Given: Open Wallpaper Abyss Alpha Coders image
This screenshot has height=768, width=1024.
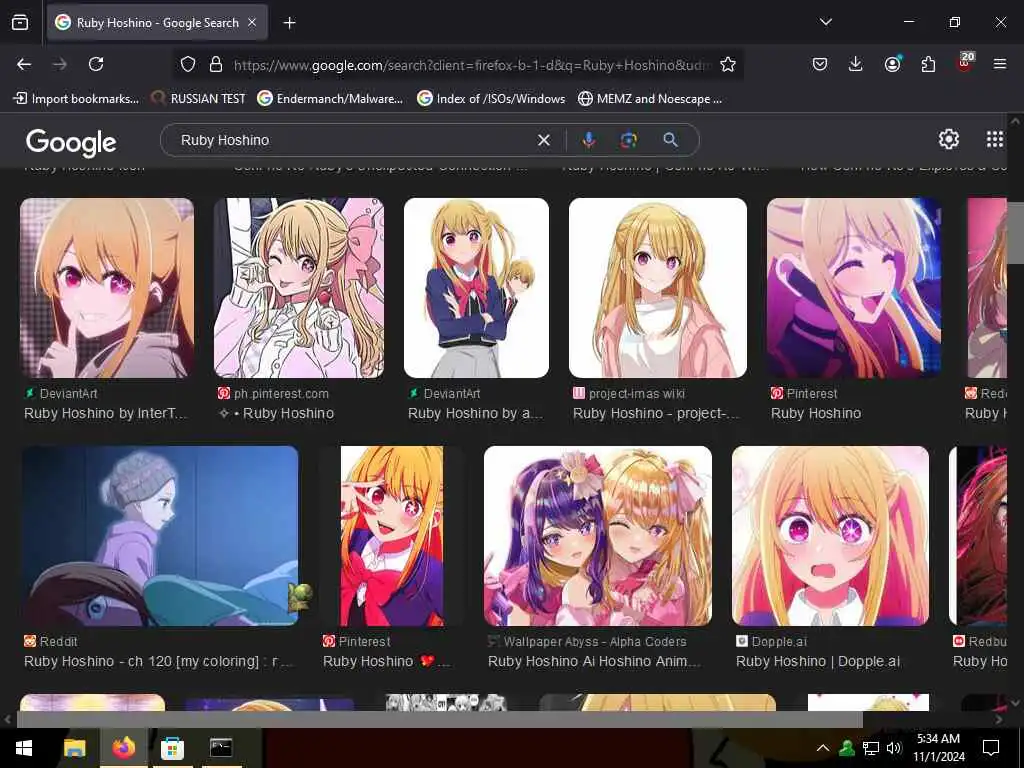Looking at the screenshot, I should [x=598, y=536].
